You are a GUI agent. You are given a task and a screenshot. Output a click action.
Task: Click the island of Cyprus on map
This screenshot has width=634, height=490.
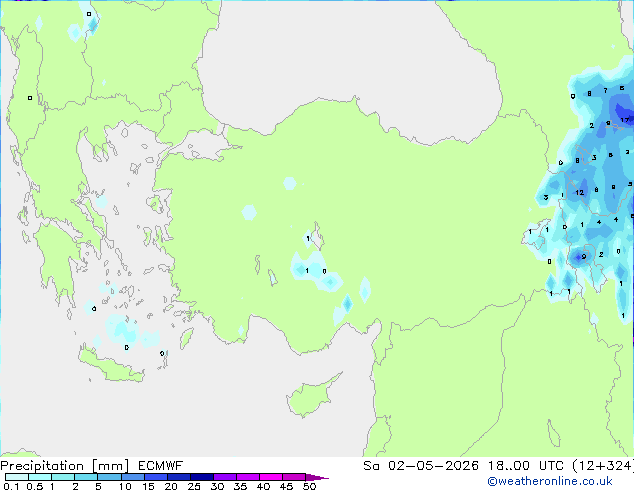tap(311, 397)
